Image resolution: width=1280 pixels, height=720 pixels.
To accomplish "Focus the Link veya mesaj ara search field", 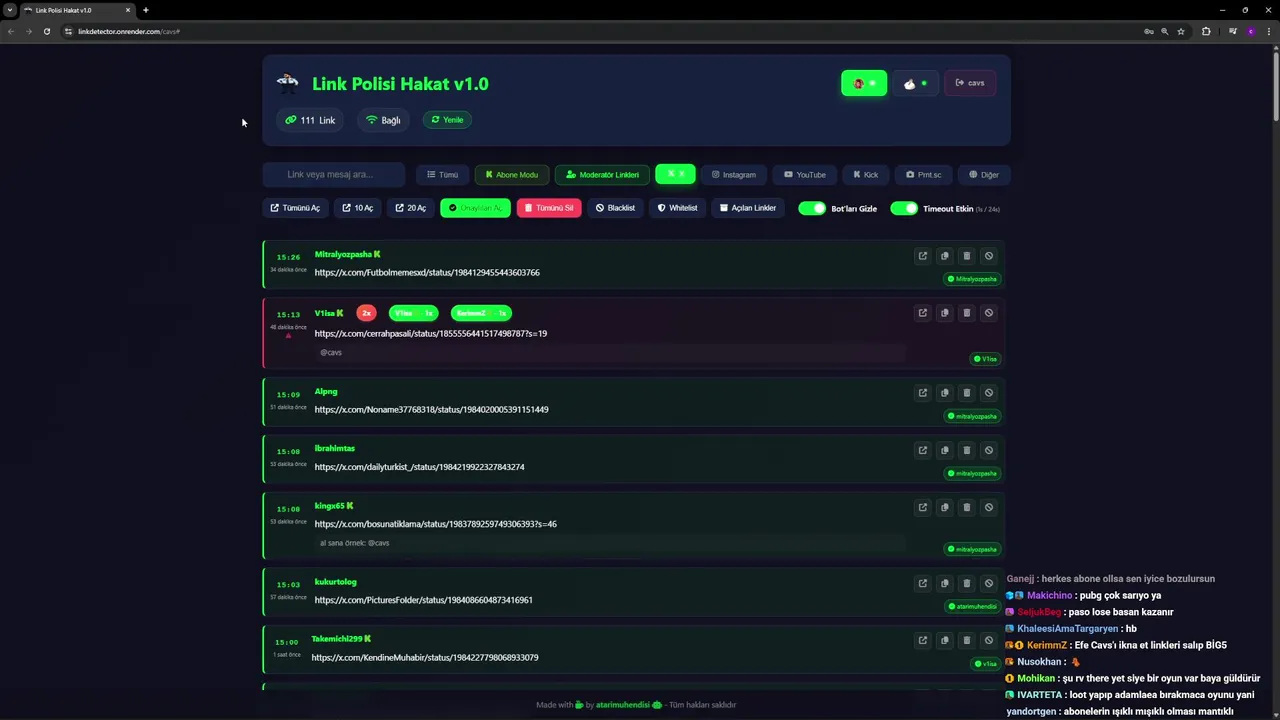I will tap(334, 175).
